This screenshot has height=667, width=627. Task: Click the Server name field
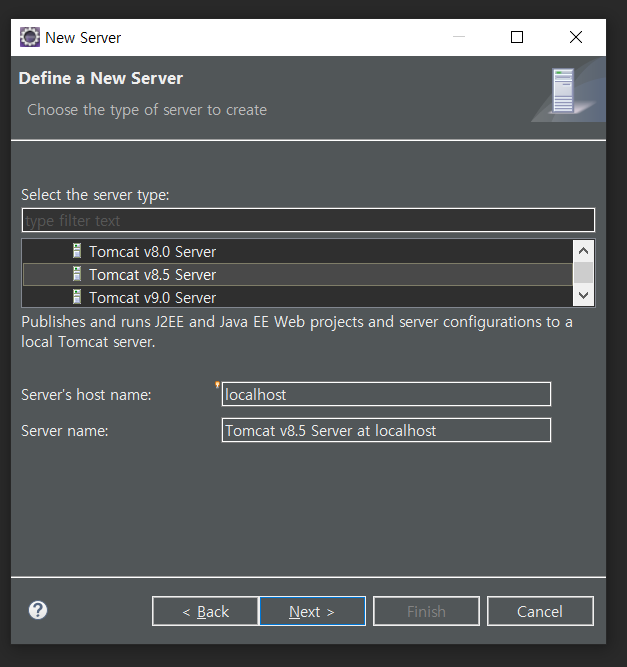(x=386, y=430)
